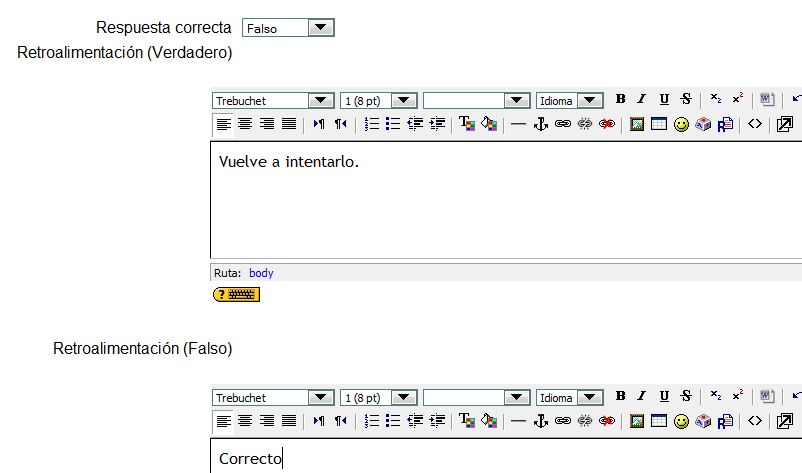The image size is (802, 473).
Task: Enlarge the Falso editor to fullscreen
Action: (x=785, y=421)
